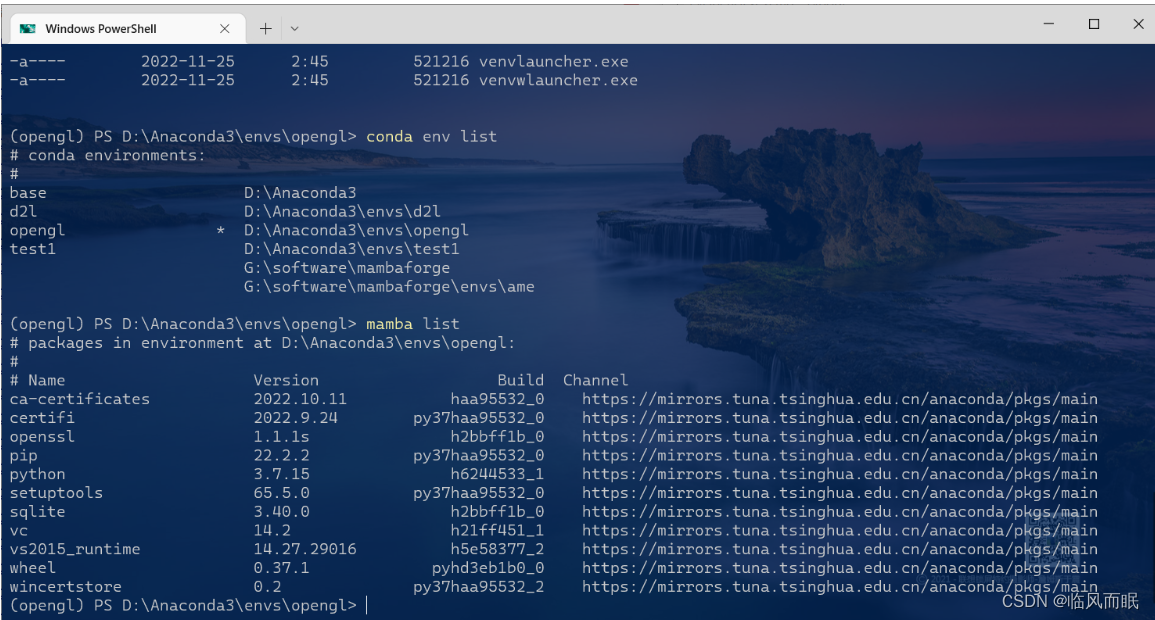Click the 'venvlauncher.exe' filename

point(554,61)
